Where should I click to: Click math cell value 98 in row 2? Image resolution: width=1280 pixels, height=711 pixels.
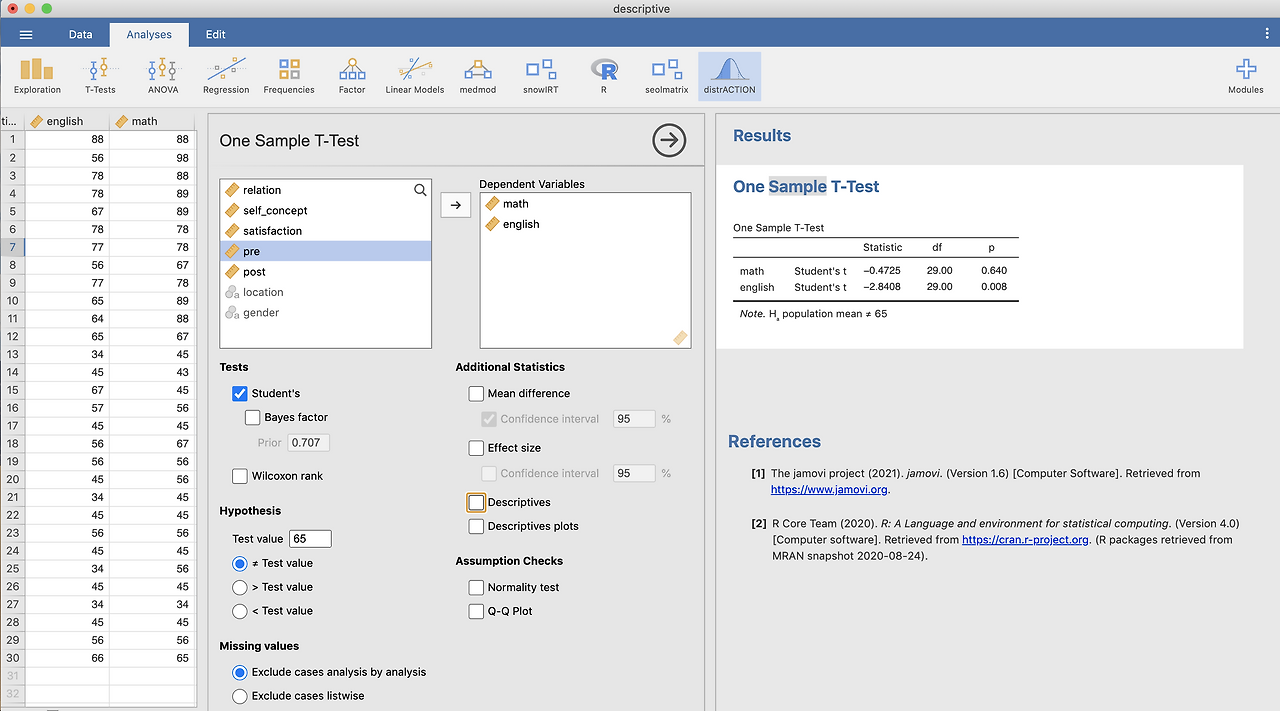point(152,158)
